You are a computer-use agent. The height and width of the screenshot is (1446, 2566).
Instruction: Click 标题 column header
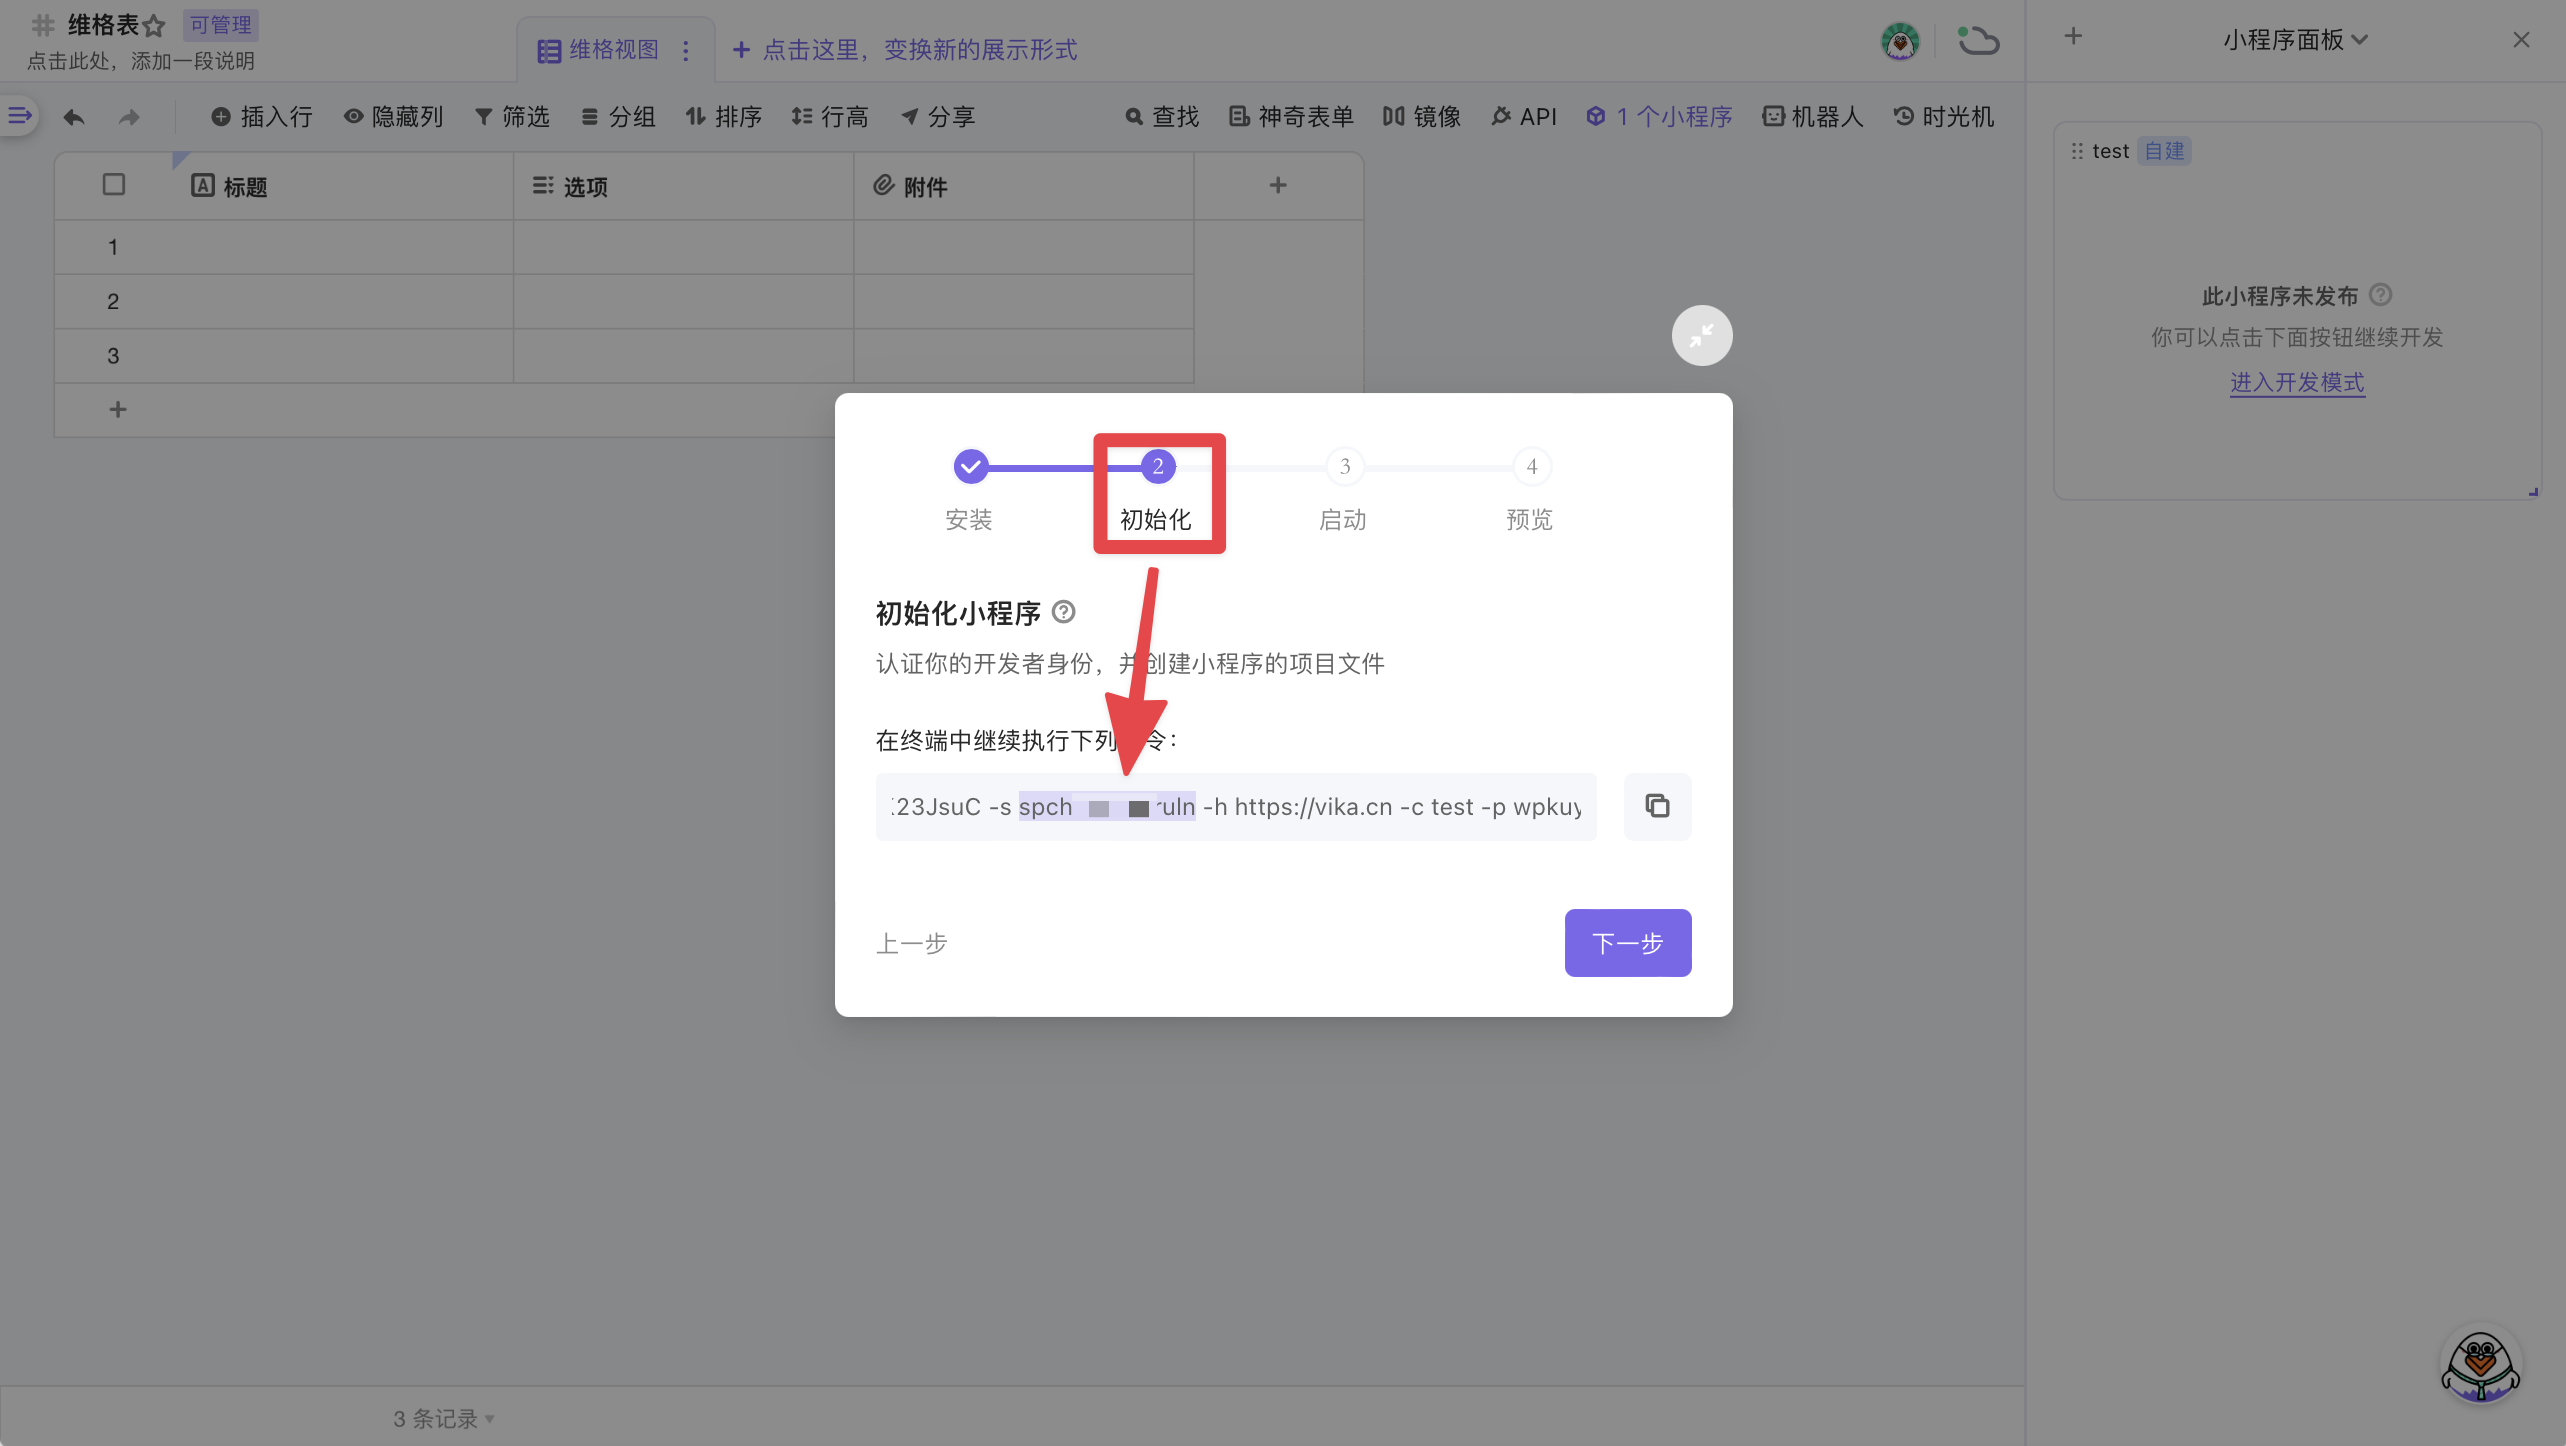(x=342, y=187)
